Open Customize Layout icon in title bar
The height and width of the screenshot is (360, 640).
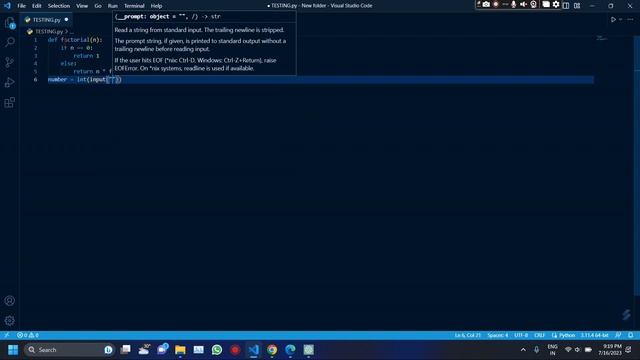577,6
